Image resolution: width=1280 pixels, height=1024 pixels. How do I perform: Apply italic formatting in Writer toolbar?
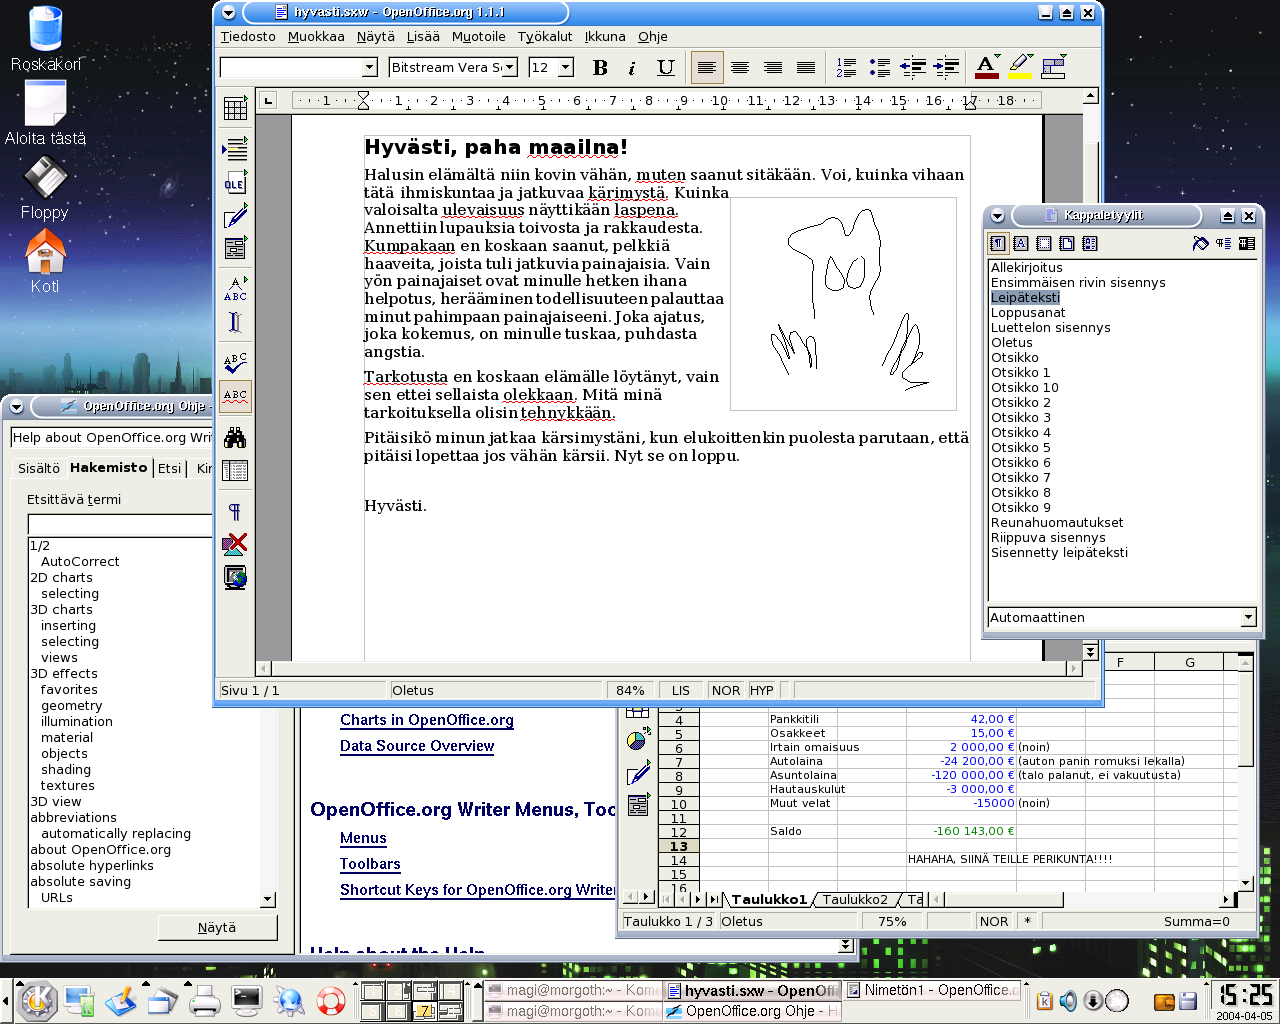(x=632, y=68)
